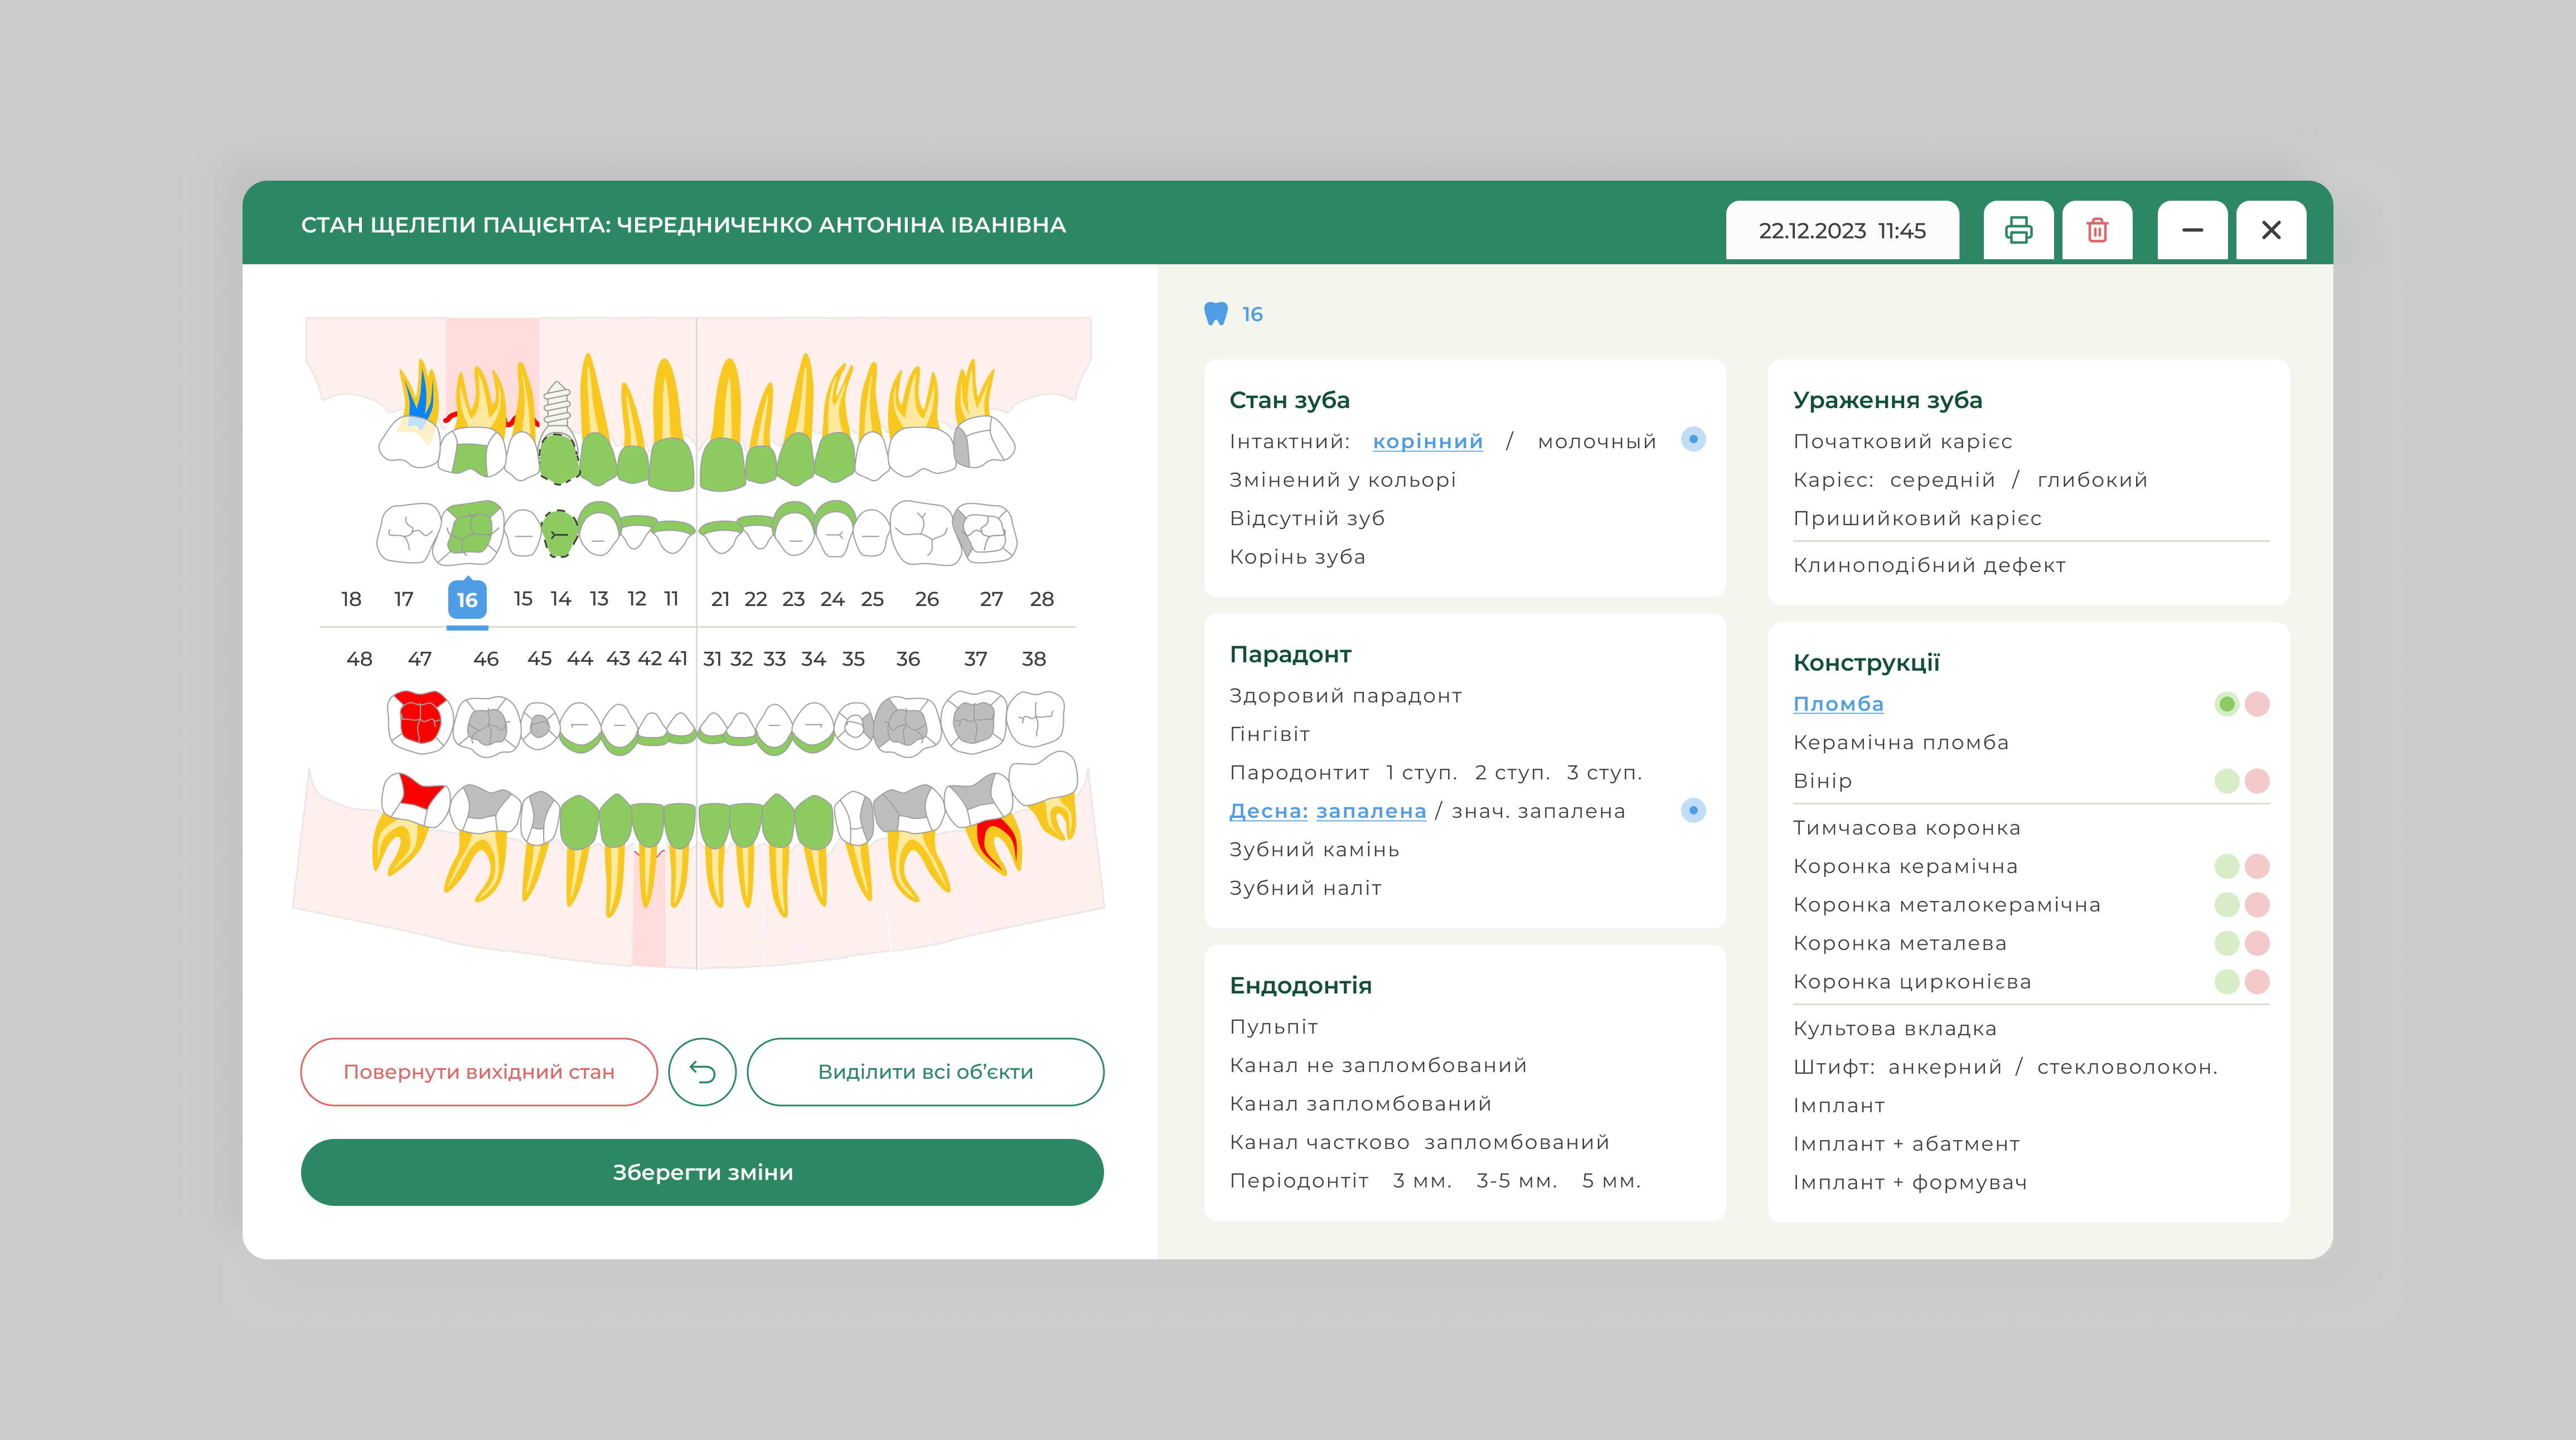The width and height of the screenshot is (2576, 1440).
Task: Click green dot for Коронка цирконієва
Action: [2226, 982]
